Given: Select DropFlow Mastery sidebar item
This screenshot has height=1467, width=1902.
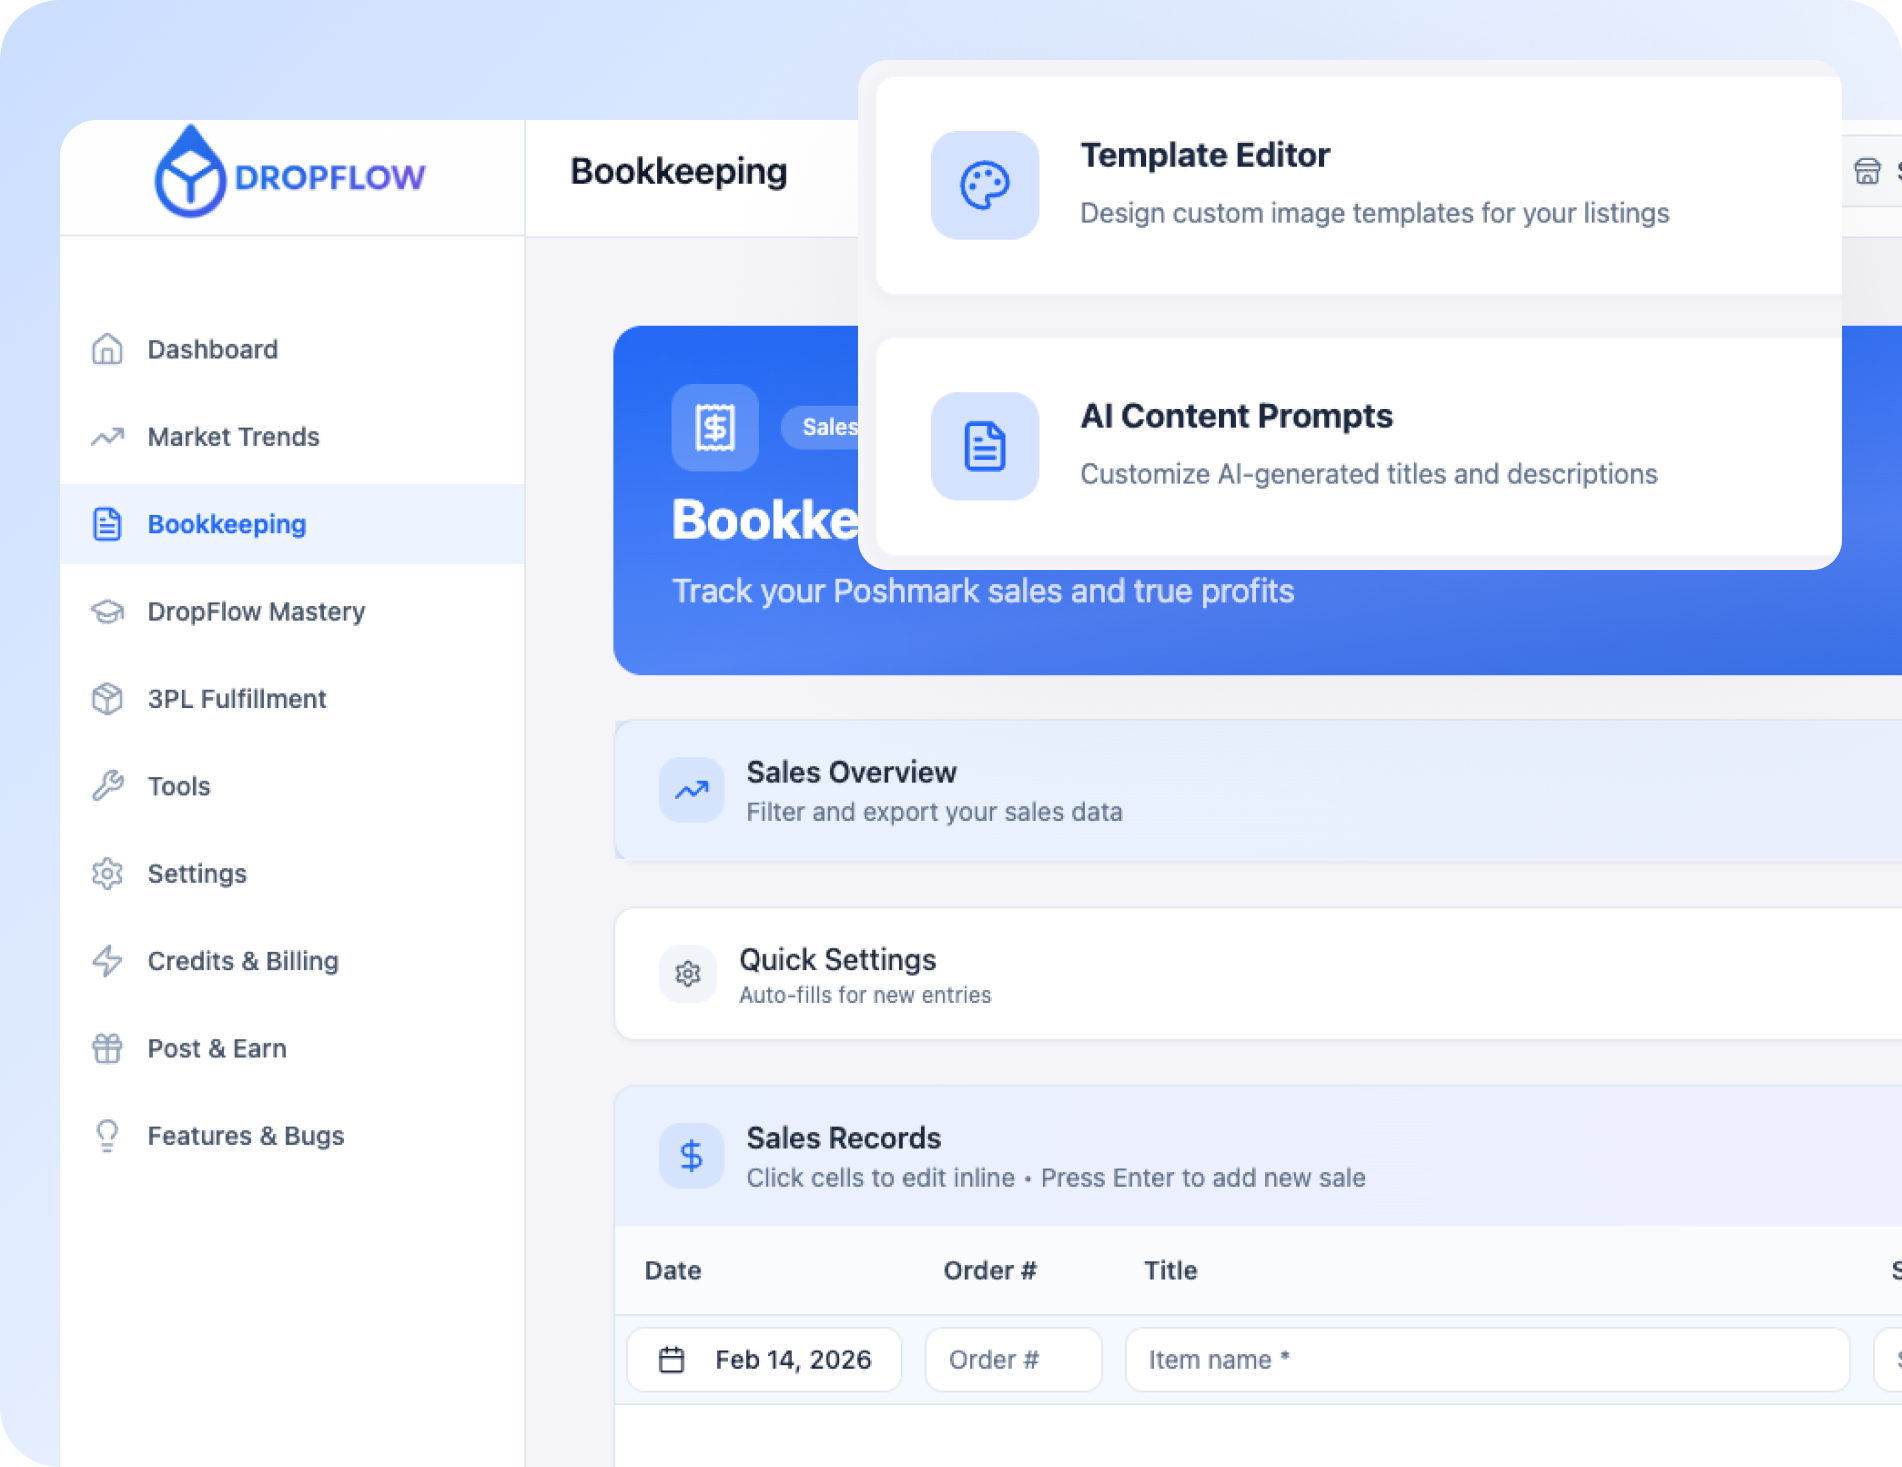Looking at the screenshot, I should pos(256,612).
